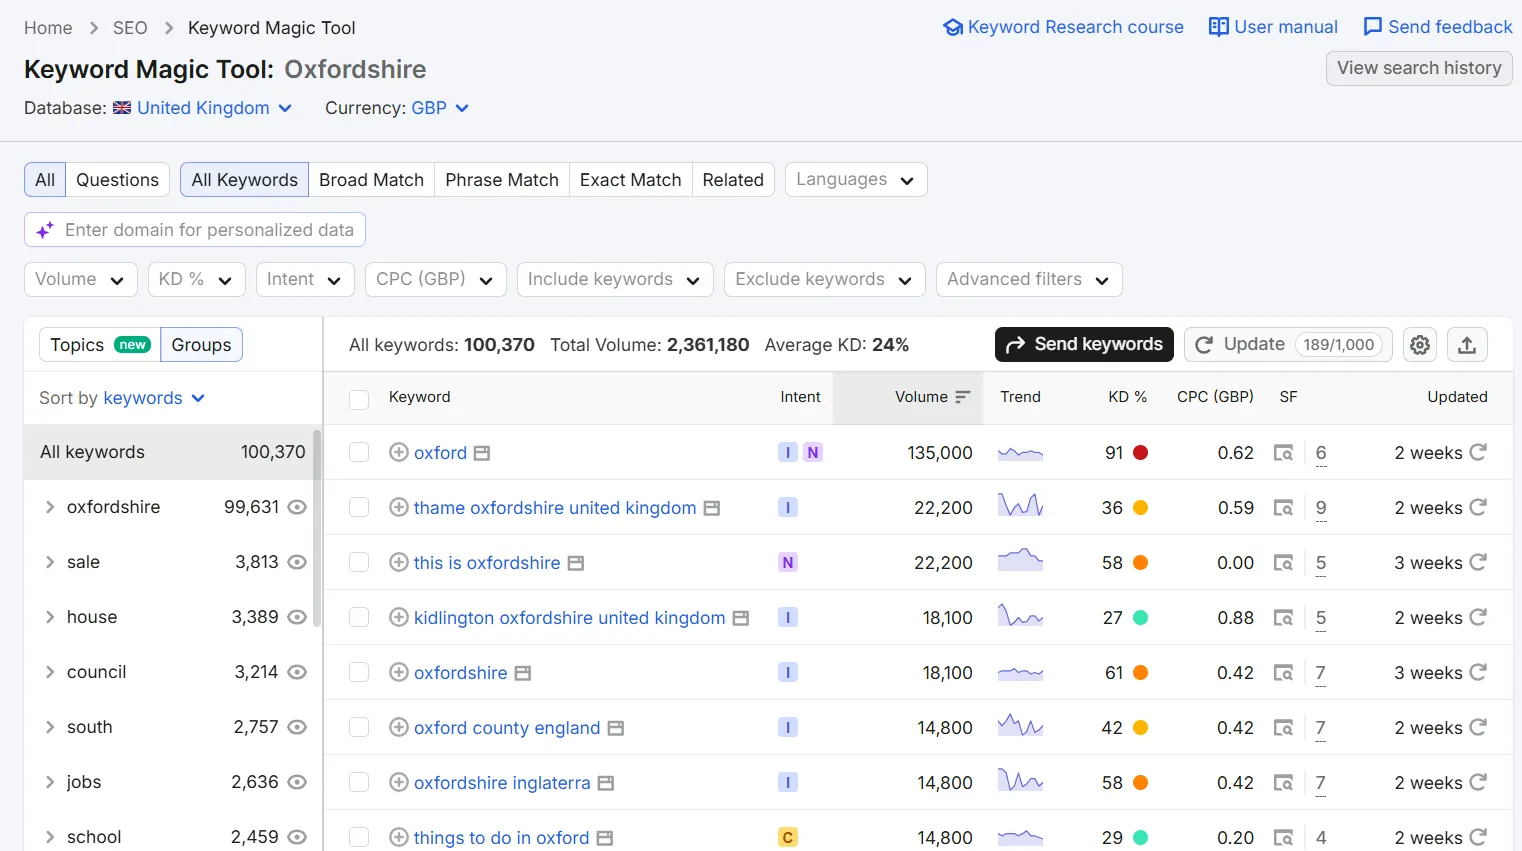Check the box for 'thame oxfordshire united kingdom'

click(x=359, y=507)
